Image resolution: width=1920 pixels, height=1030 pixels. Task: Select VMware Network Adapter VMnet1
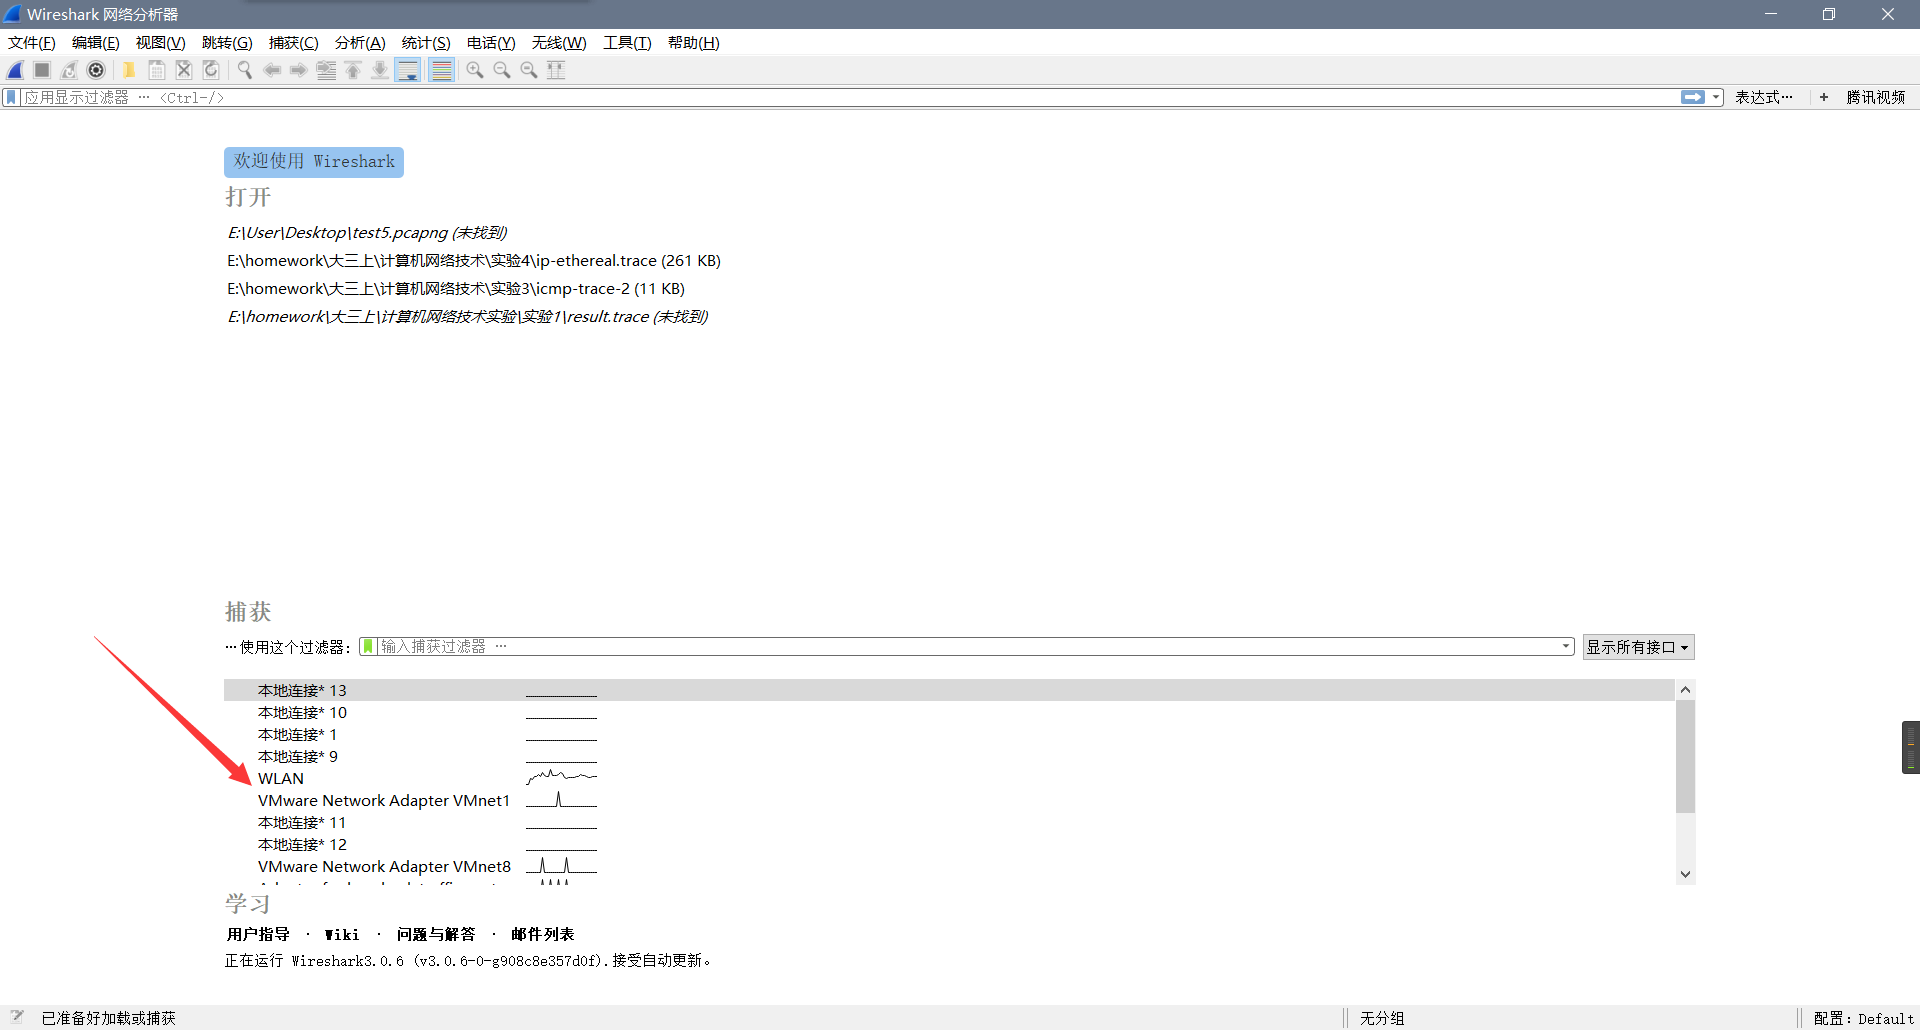[x=949, y=800]
